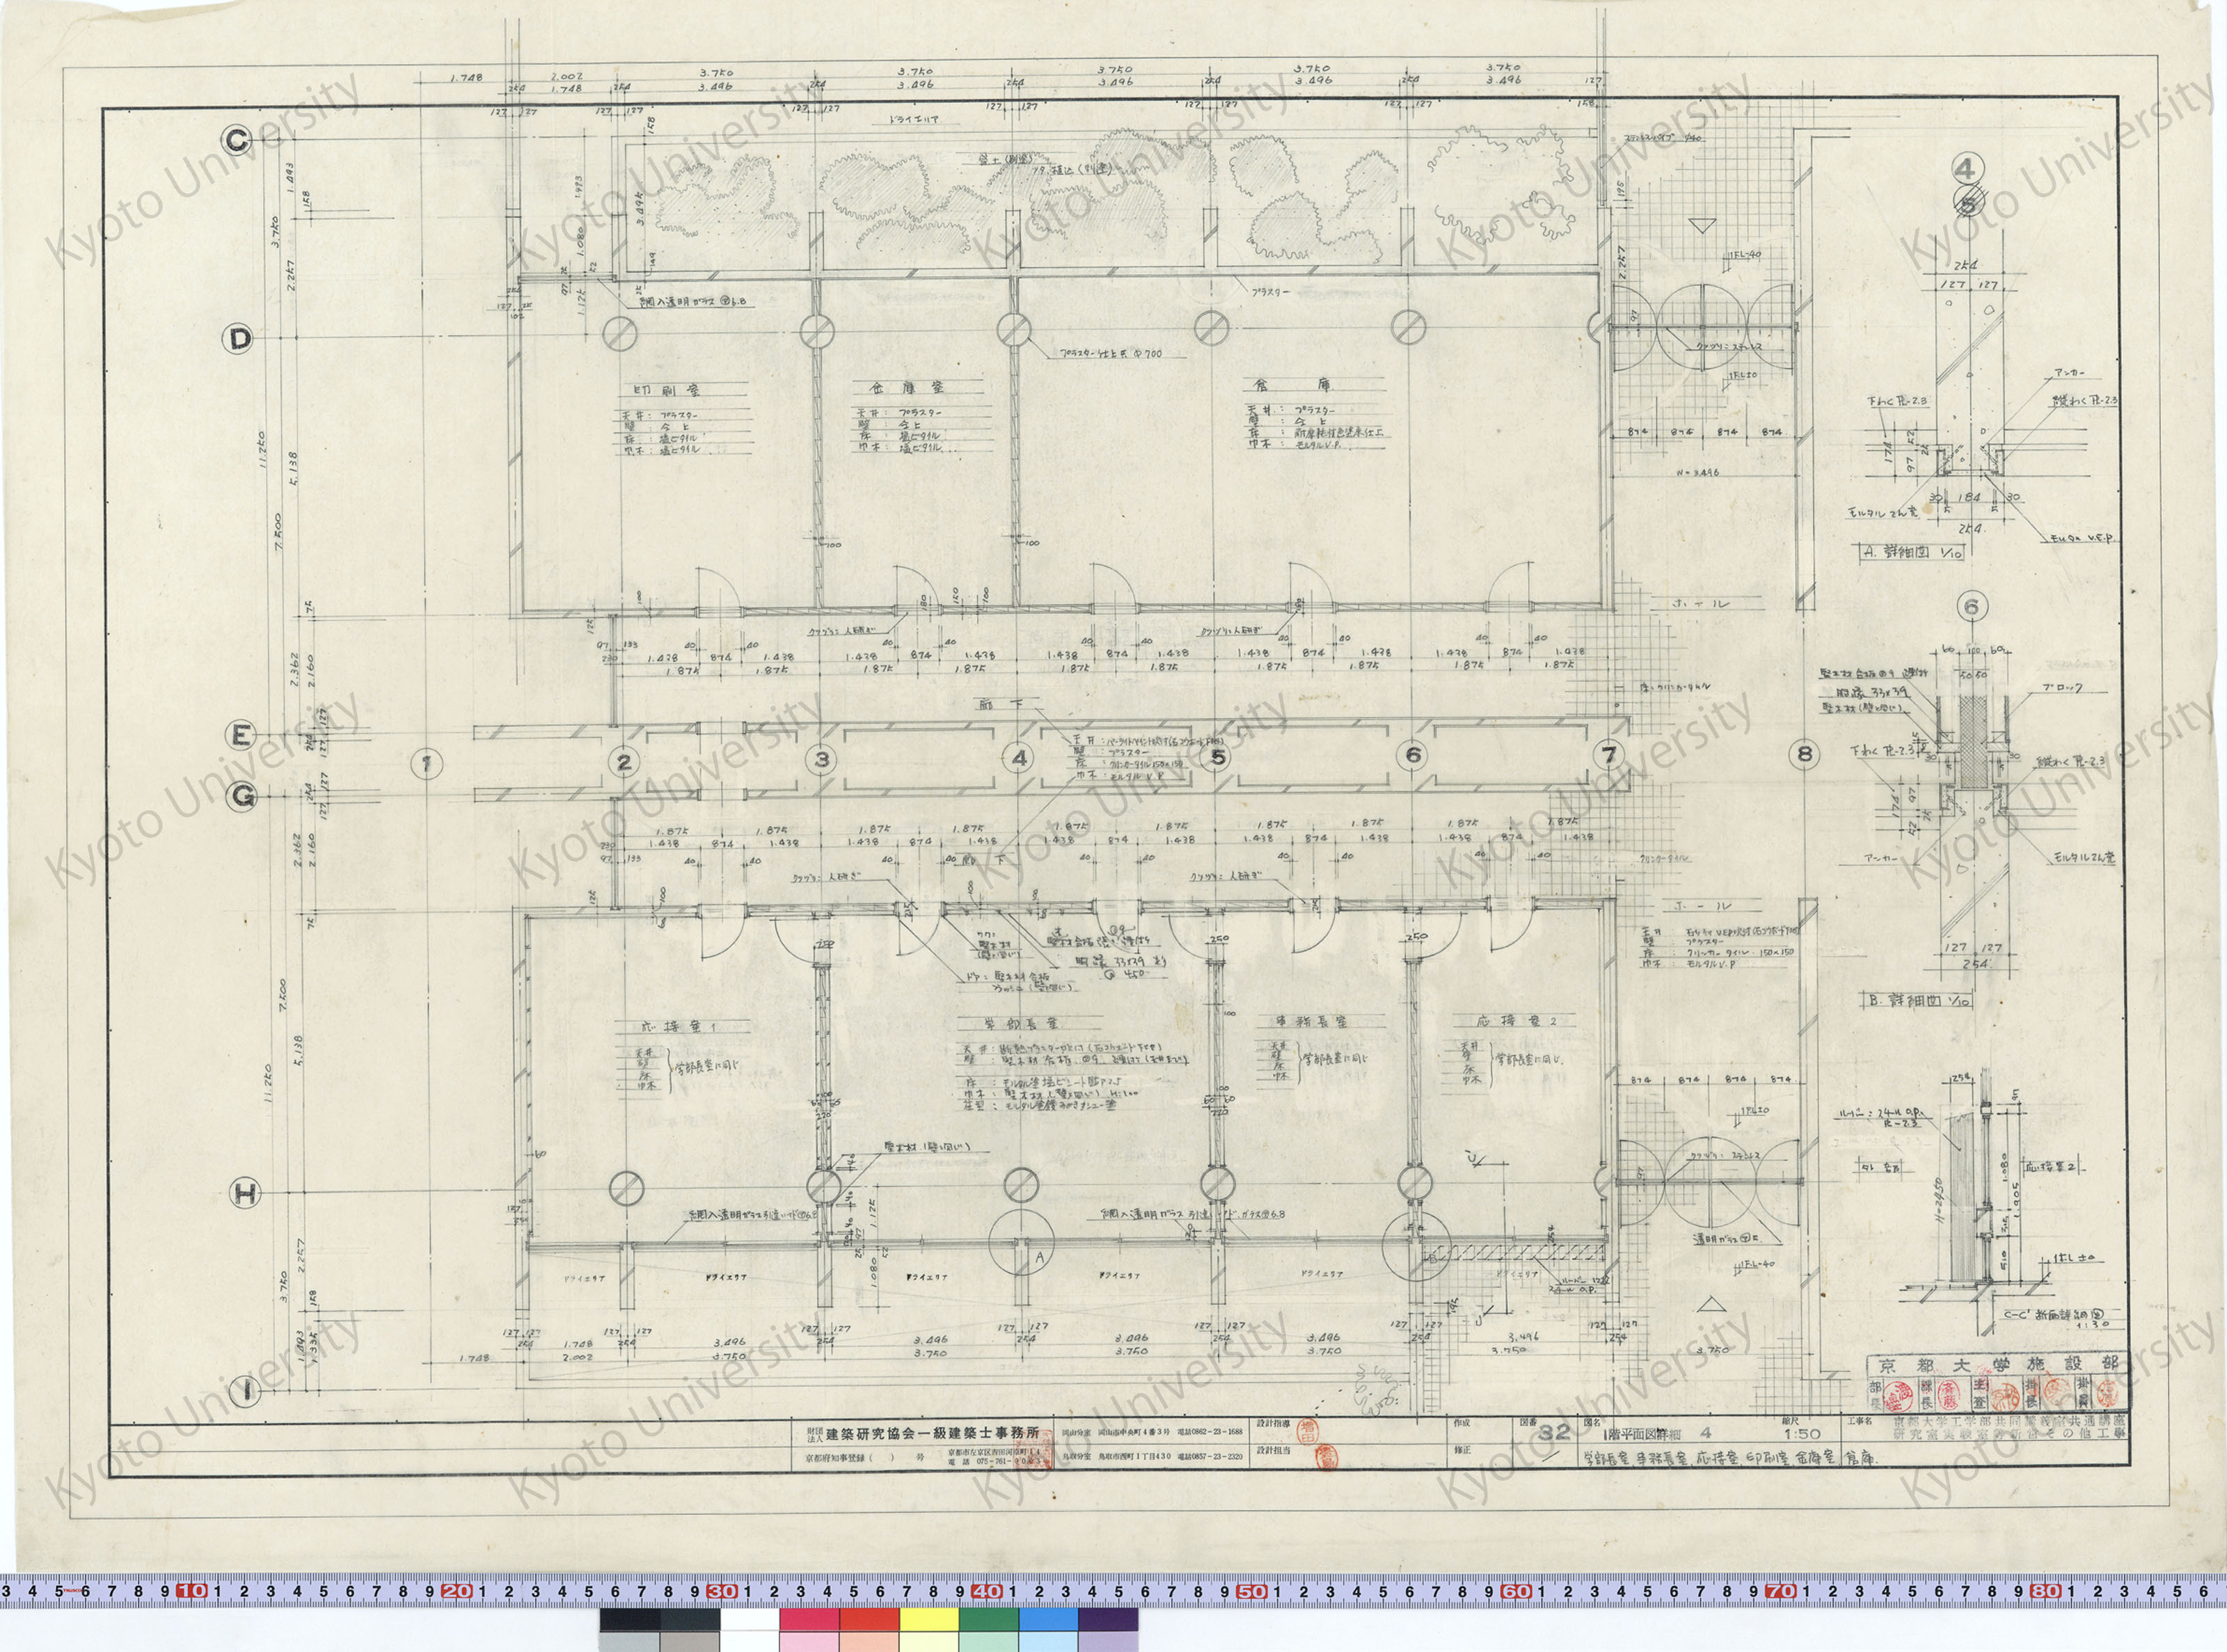Click the circled grid marker D
Screen dimensions: 2227x1652
click(237, 339)
